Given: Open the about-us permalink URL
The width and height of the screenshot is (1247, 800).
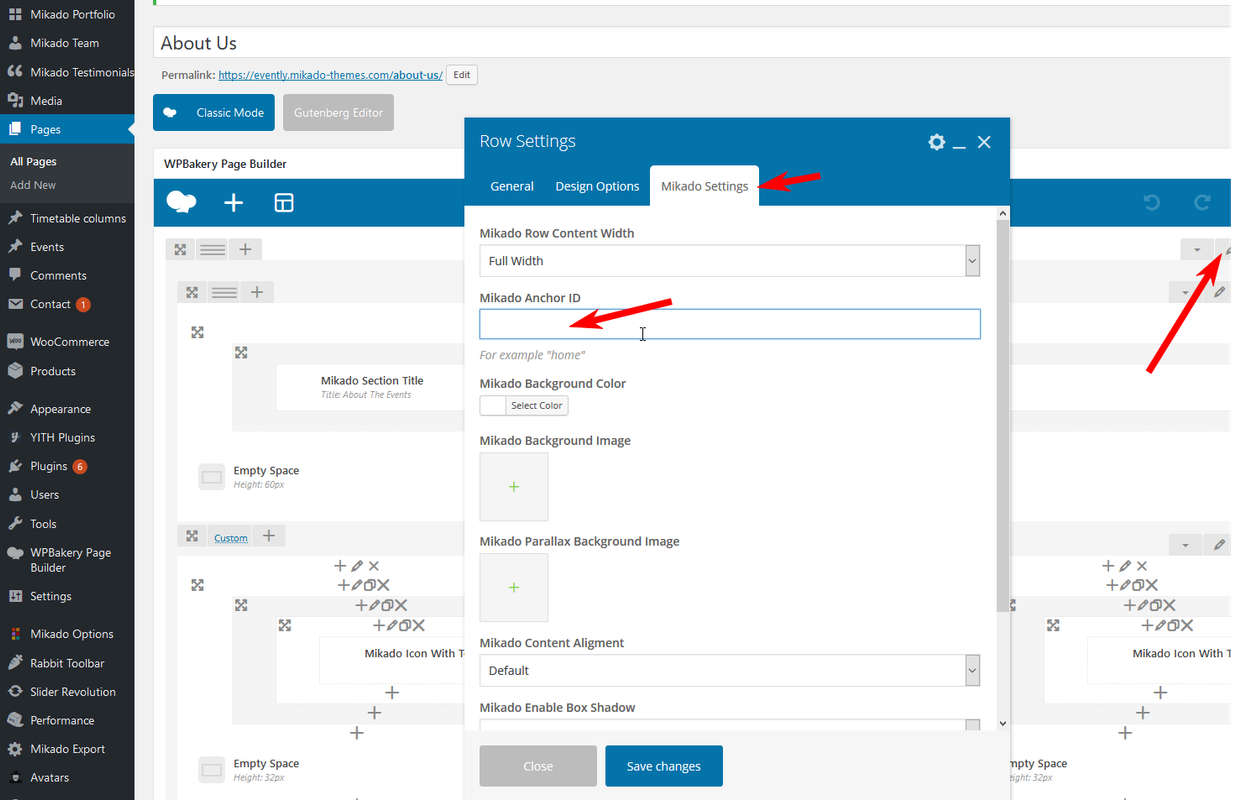Looking at the screenshot, I should [330, 75].
